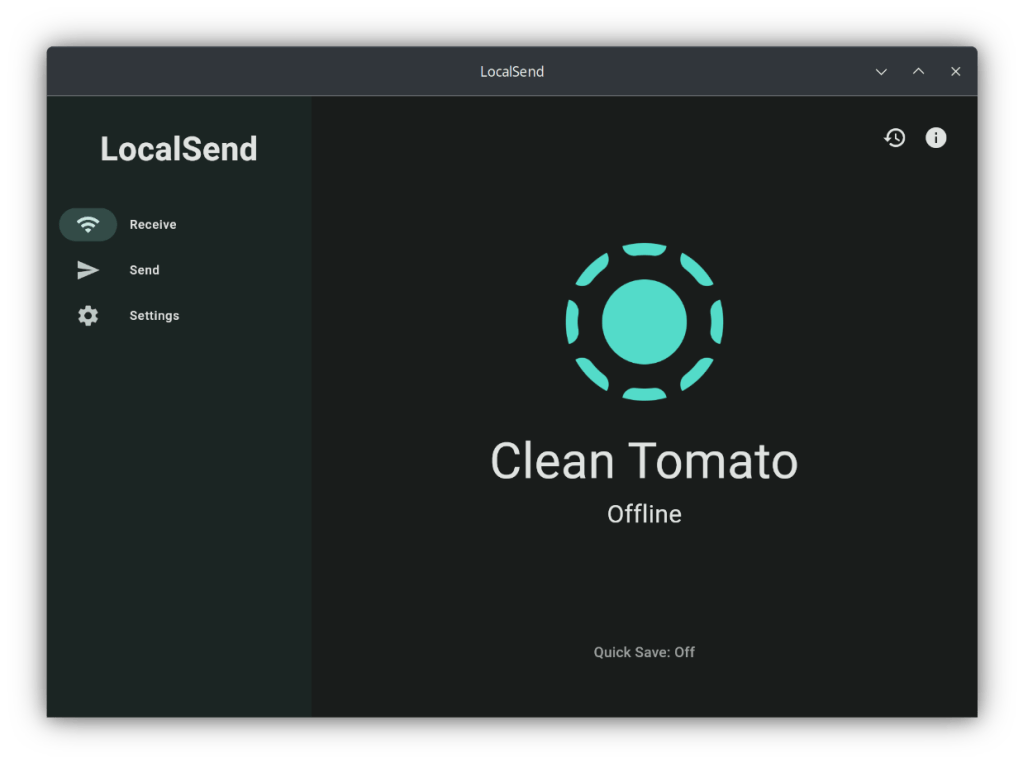Open the transfer history clock icon
The height and width of the screenshot is (763, 1023).
894,138
